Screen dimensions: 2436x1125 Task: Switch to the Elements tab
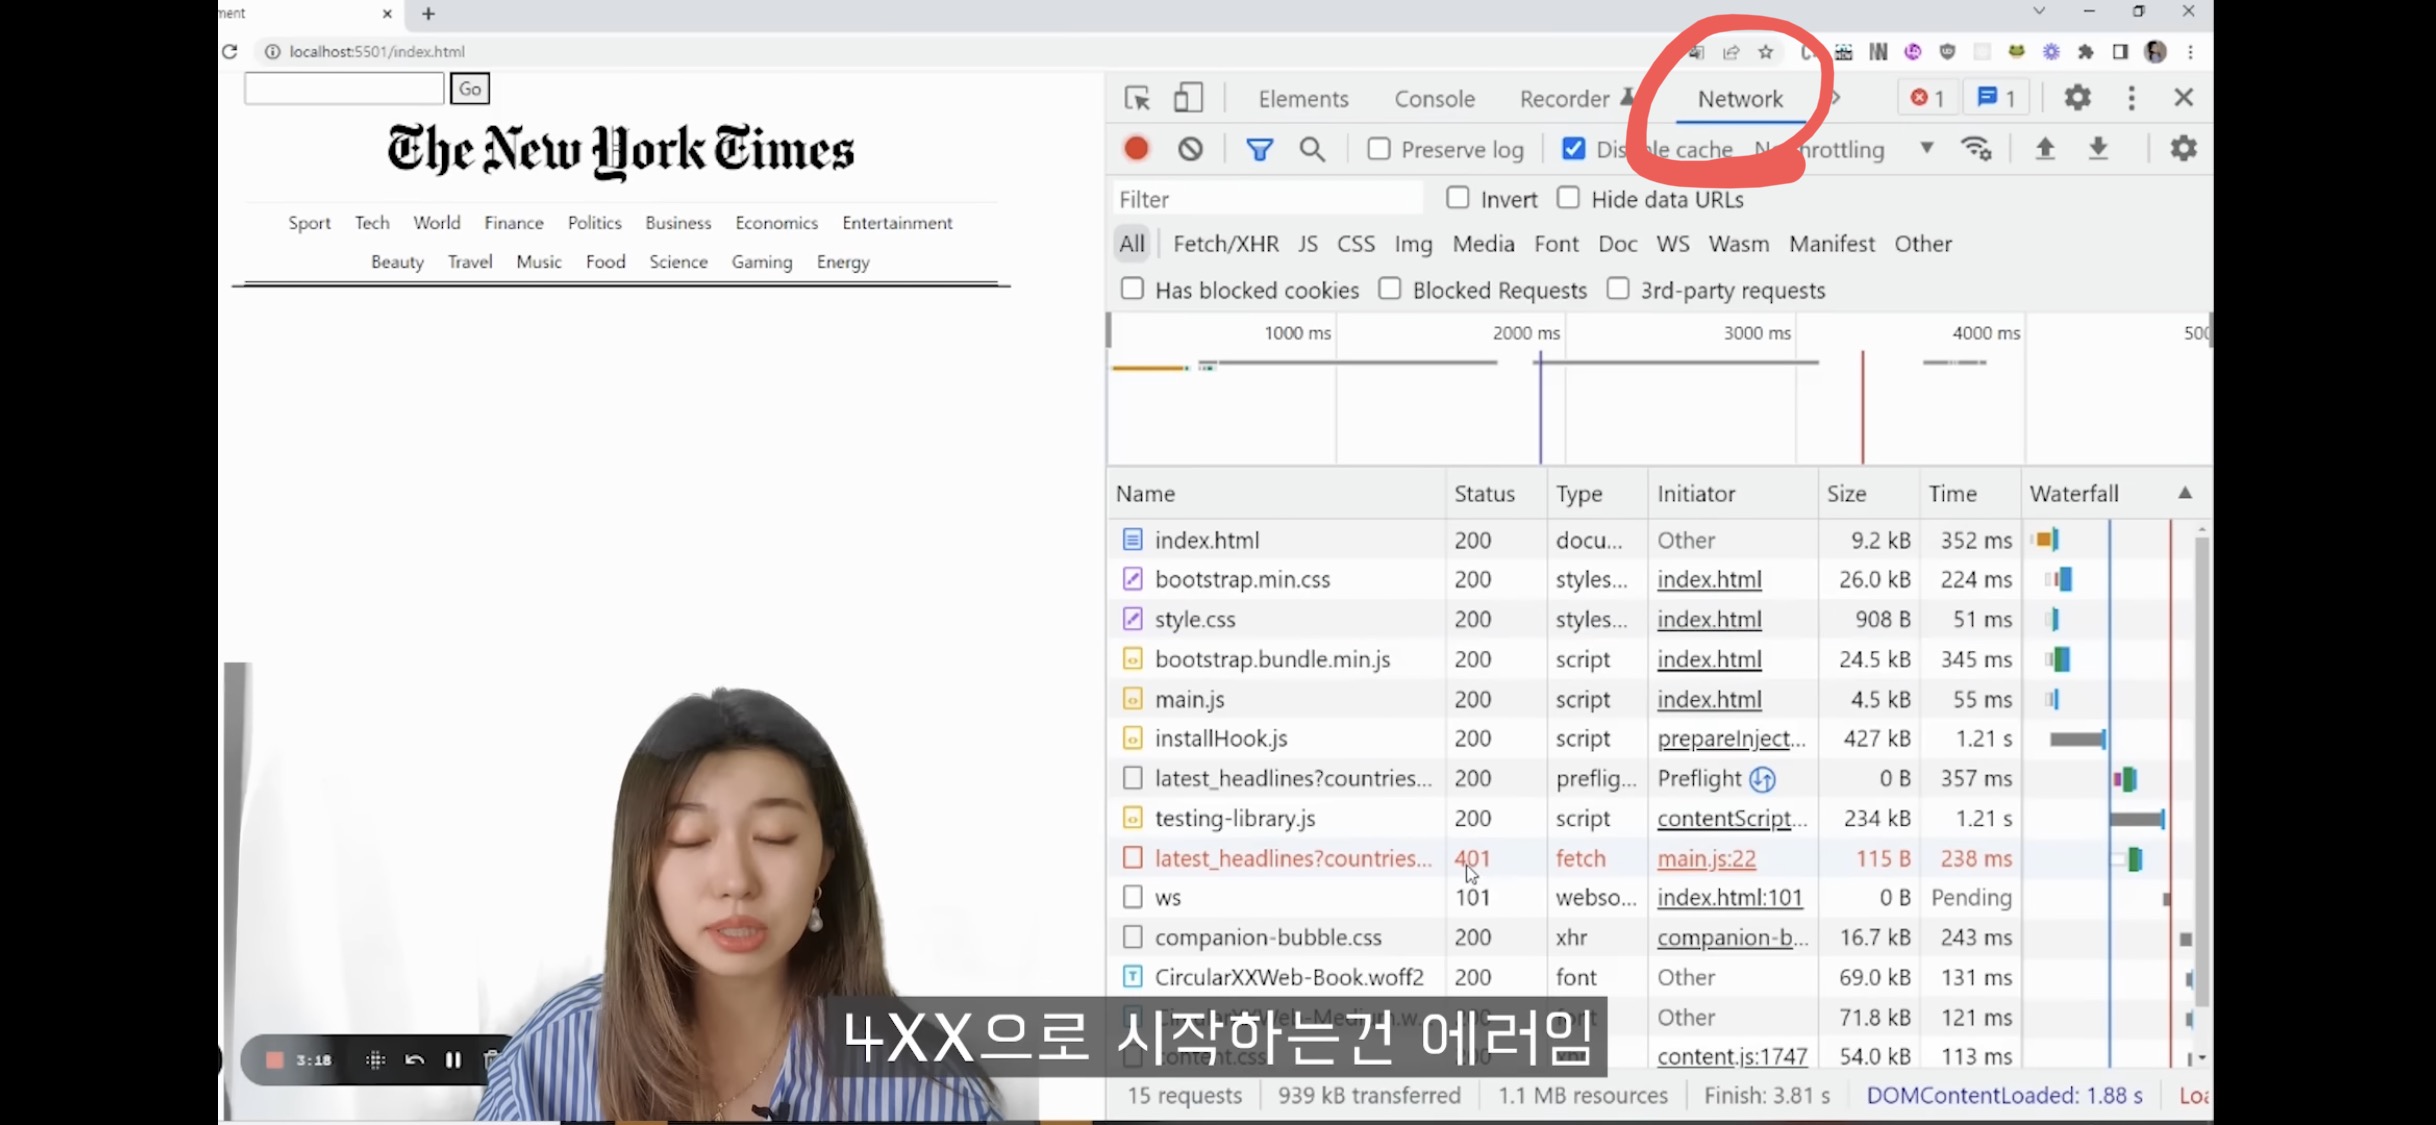point(1303,99)
